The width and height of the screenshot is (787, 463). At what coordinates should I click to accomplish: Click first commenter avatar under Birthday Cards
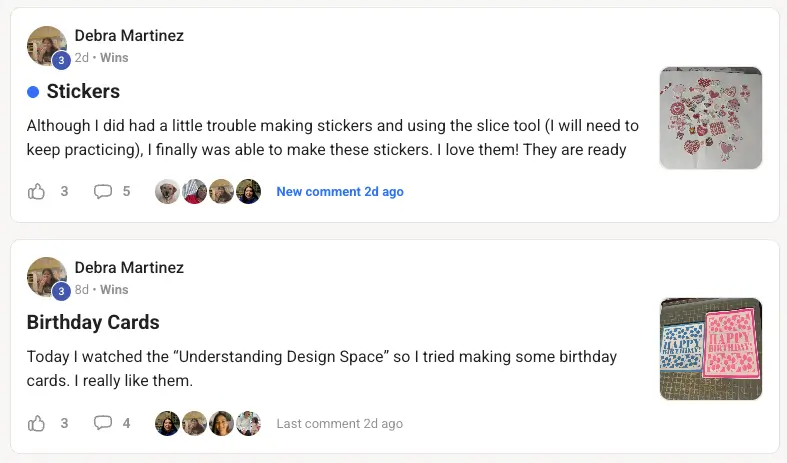pos(168,423)
